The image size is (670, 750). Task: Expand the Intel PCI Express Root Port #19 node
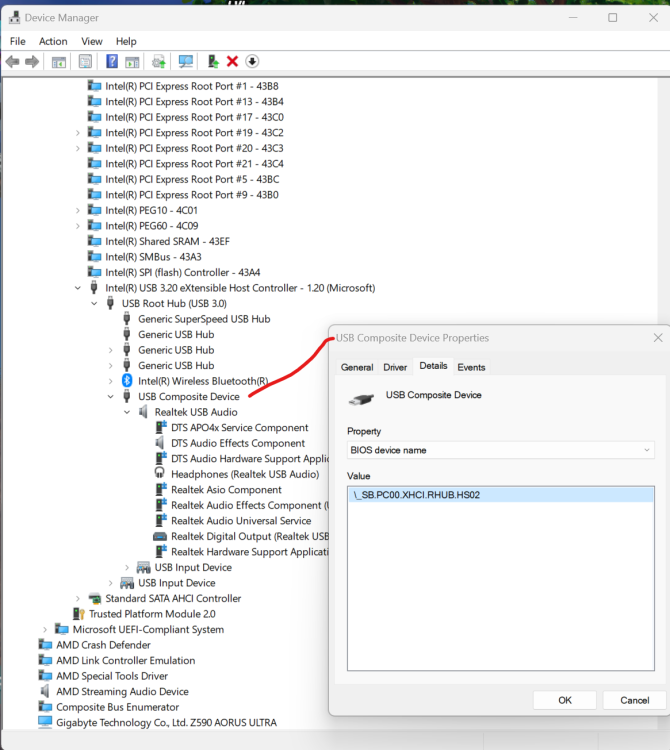tap(78, 133)
